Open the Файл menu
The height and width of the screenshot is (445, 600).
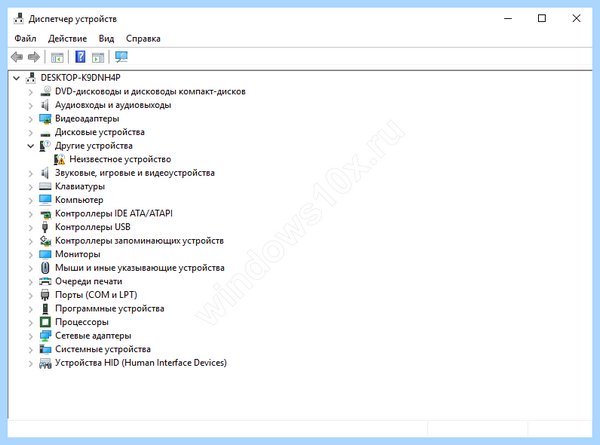(25, 39)
